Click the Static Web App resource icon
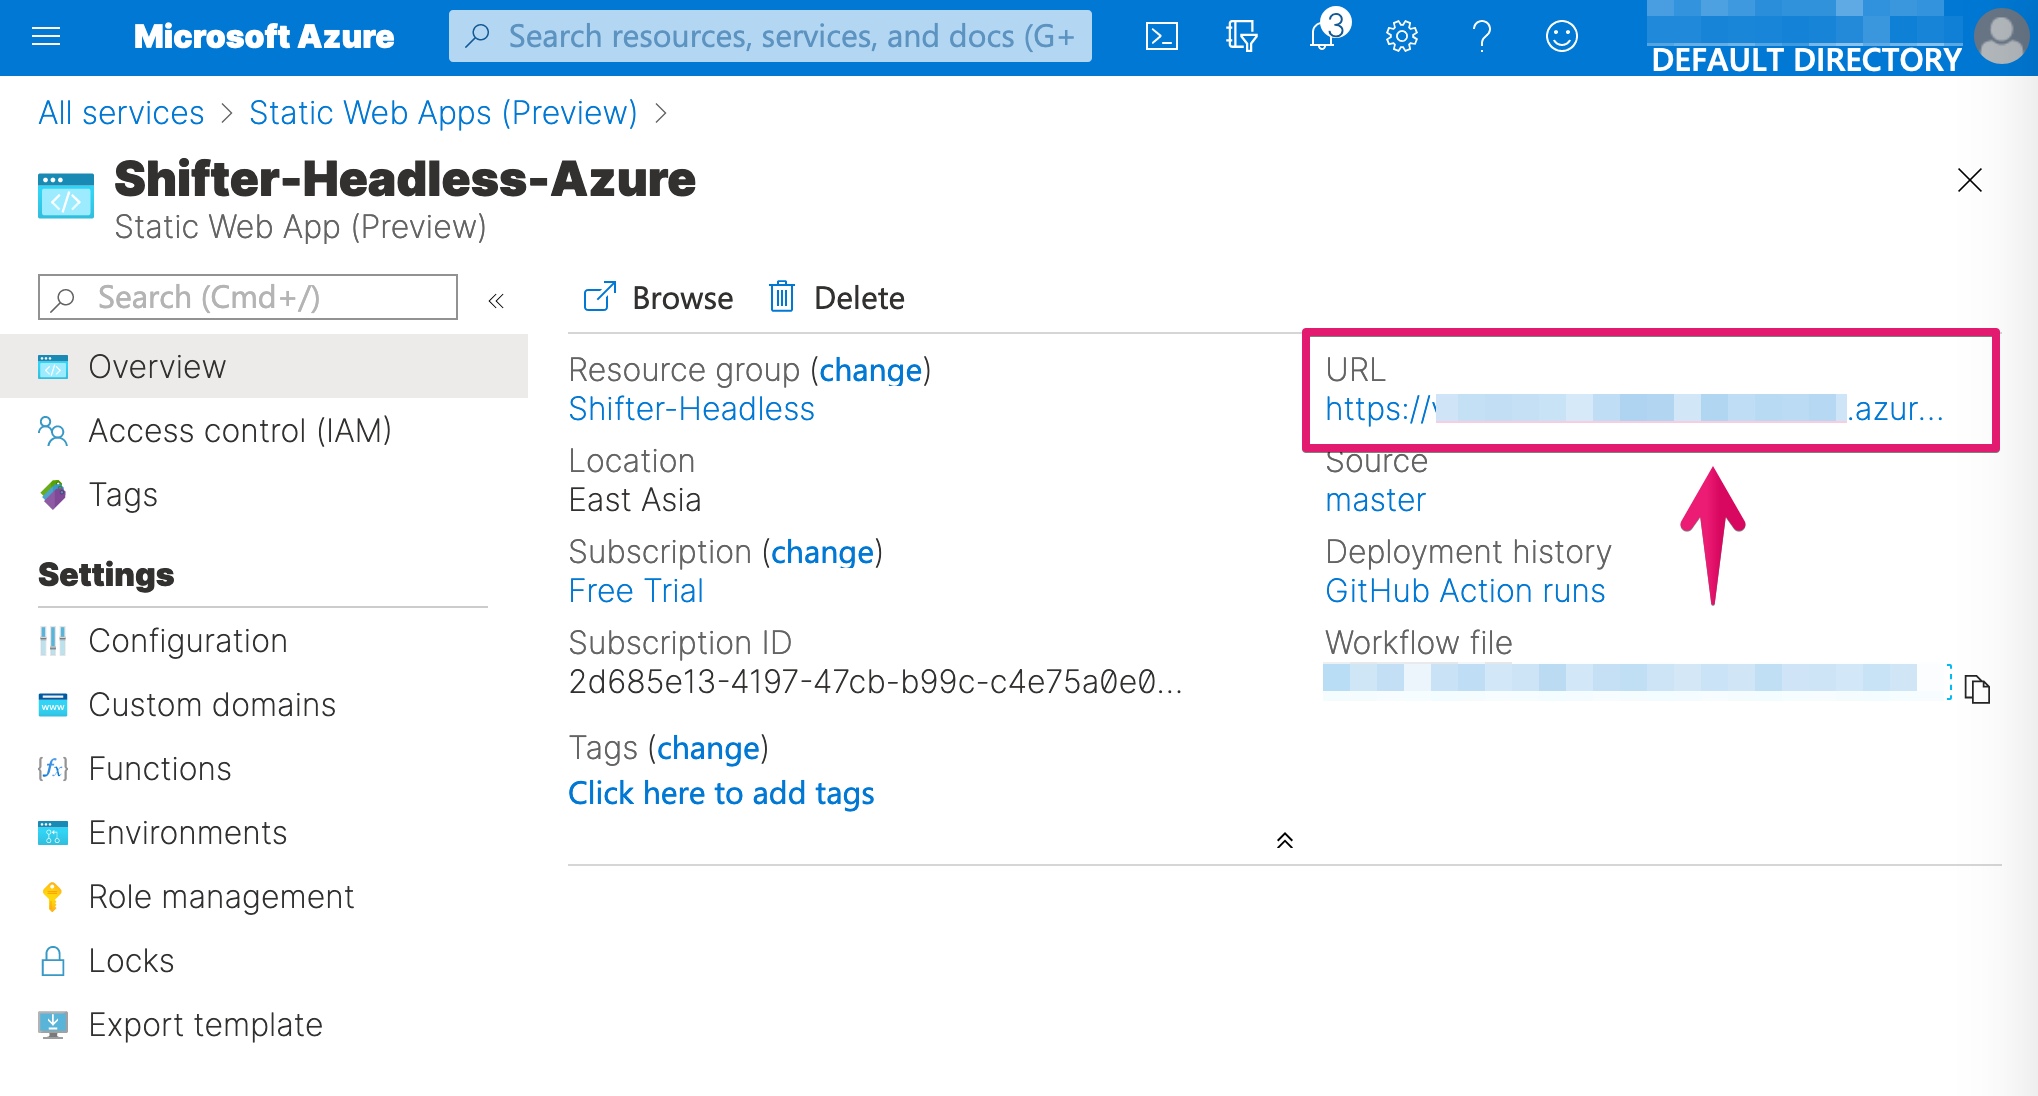 [66, 195]
